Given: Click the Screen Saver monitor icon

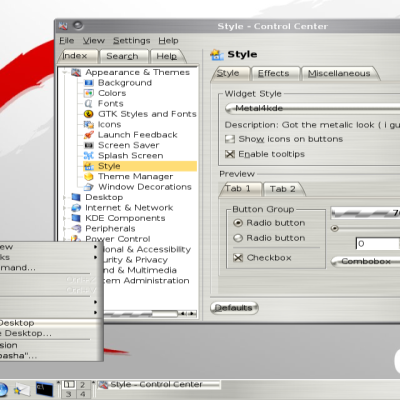Looking at the screenshot, I should 89,145.
